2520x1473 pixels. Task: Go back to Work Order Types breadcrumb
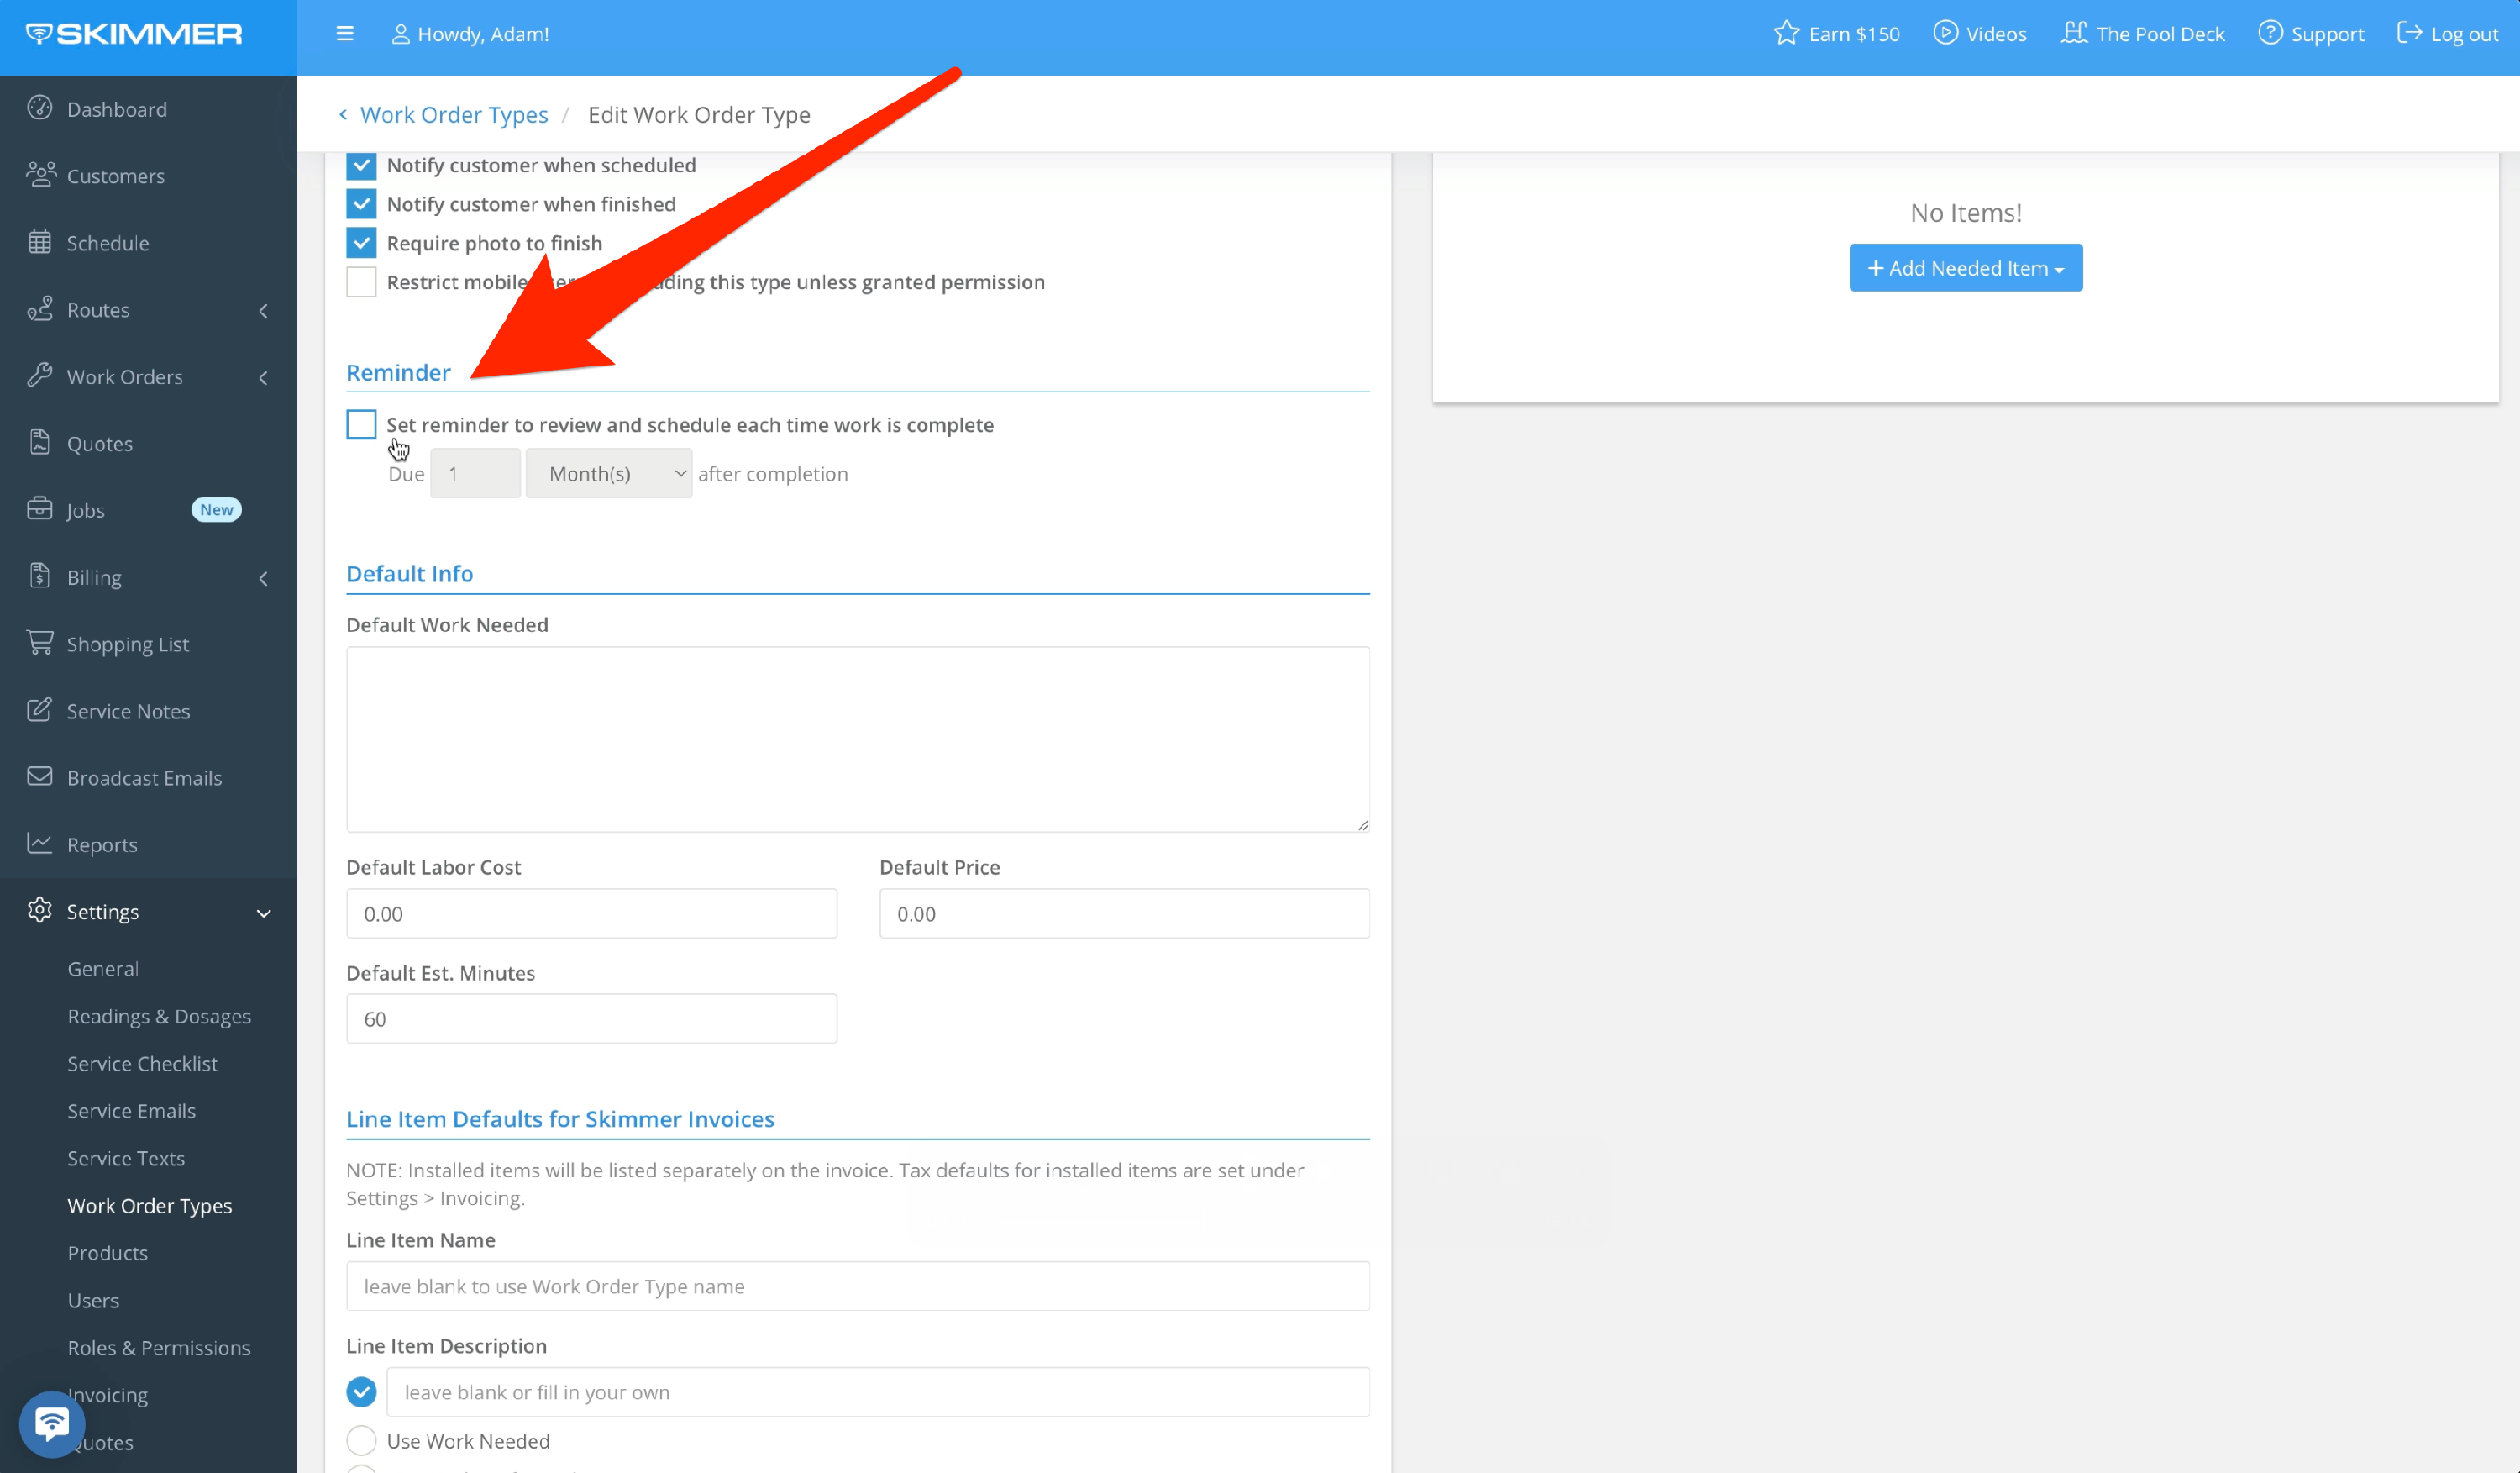click(453, 115)
